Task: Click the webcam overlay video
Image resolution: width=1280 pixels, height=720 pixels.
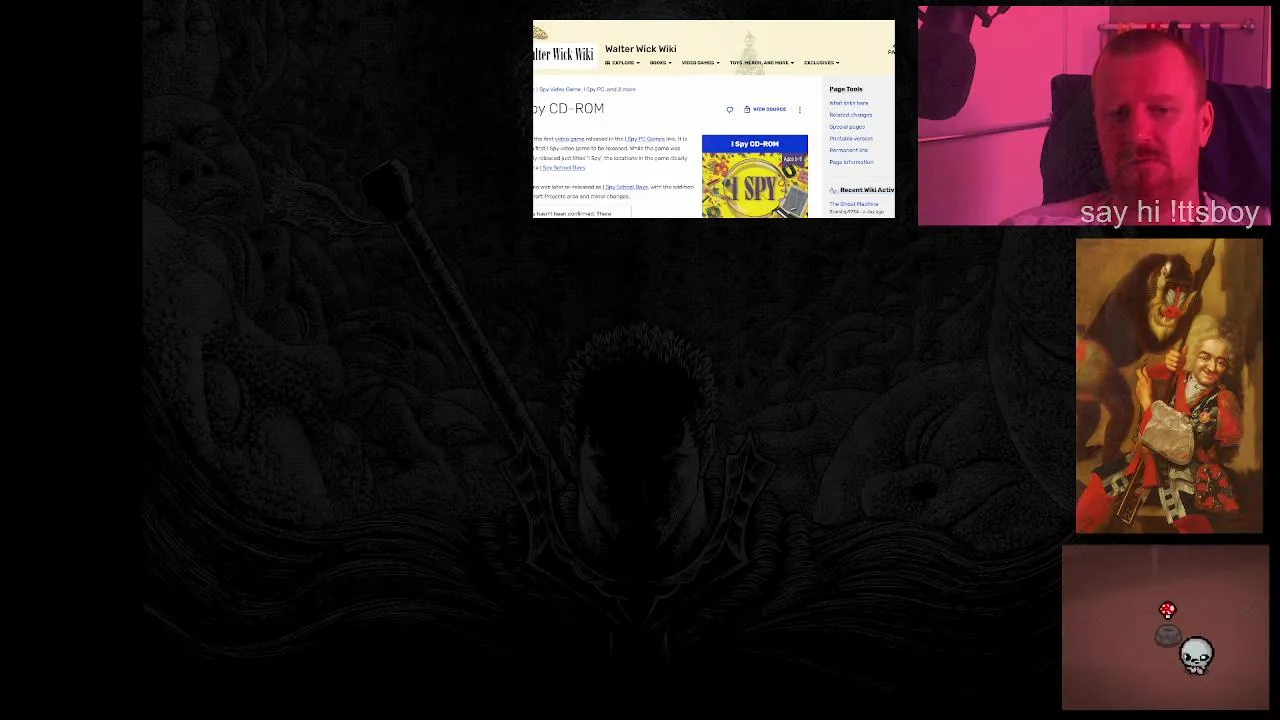Action: point(1094,116)
